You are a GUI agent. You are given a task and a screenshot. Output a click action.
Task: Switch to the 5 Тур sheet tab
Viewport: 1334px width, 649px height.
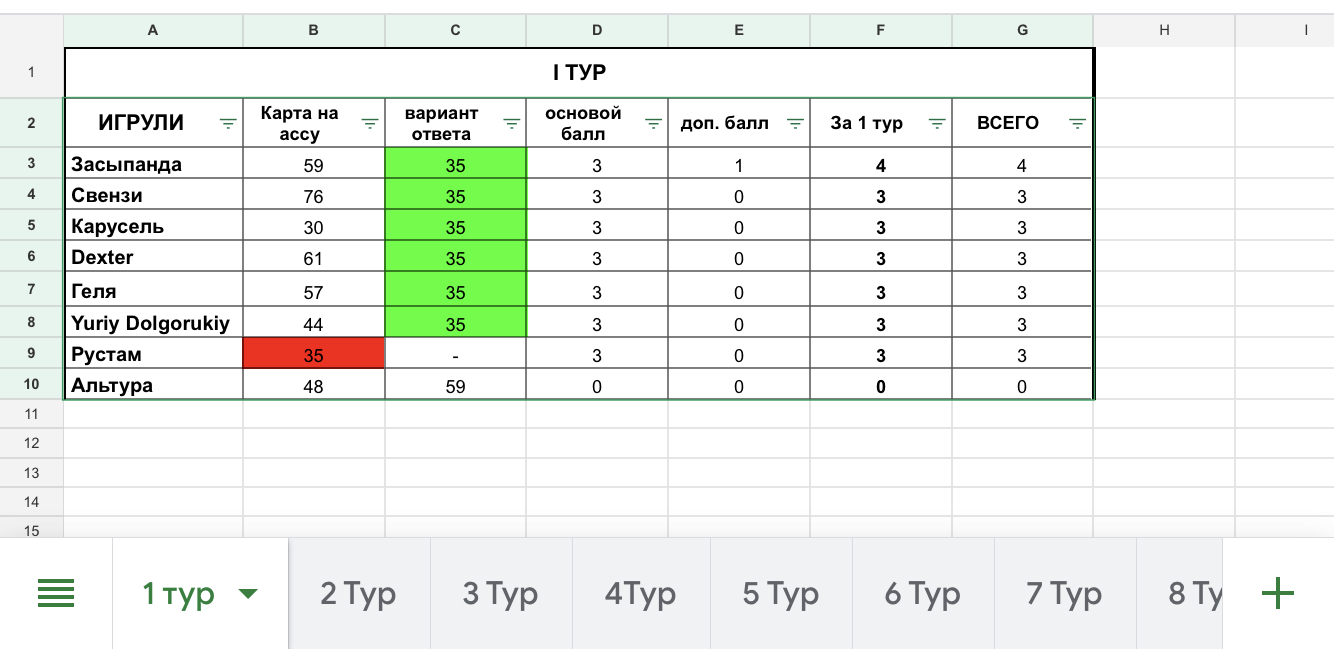point(780,594)
